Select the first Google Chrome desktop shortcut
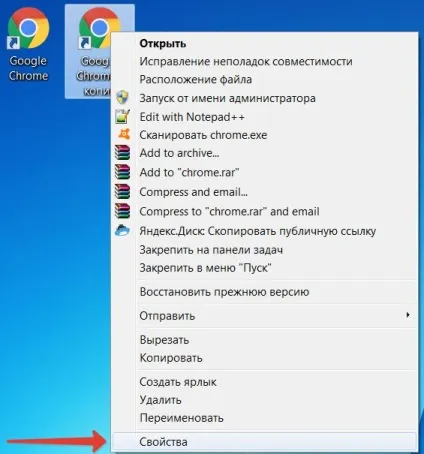Image resolution: width=424 pixels, height=454 pixels. coord(28,44)
